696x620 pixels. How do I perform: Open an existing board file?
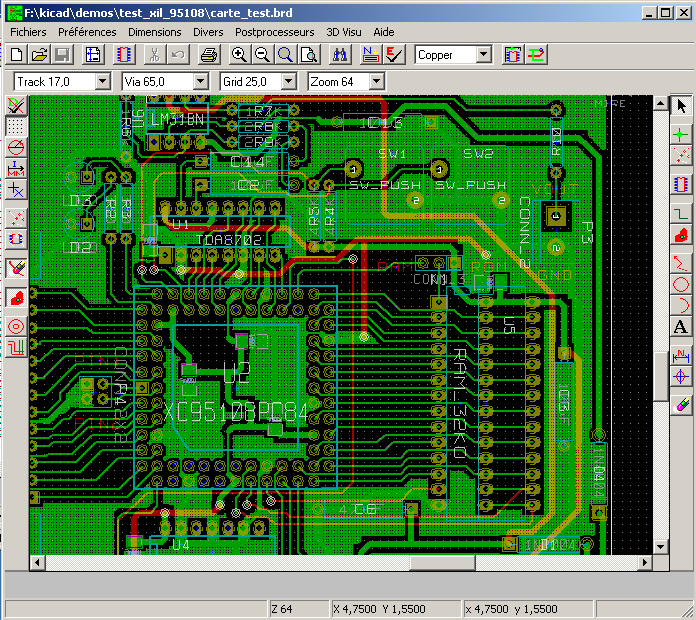[x=39, y=55]
